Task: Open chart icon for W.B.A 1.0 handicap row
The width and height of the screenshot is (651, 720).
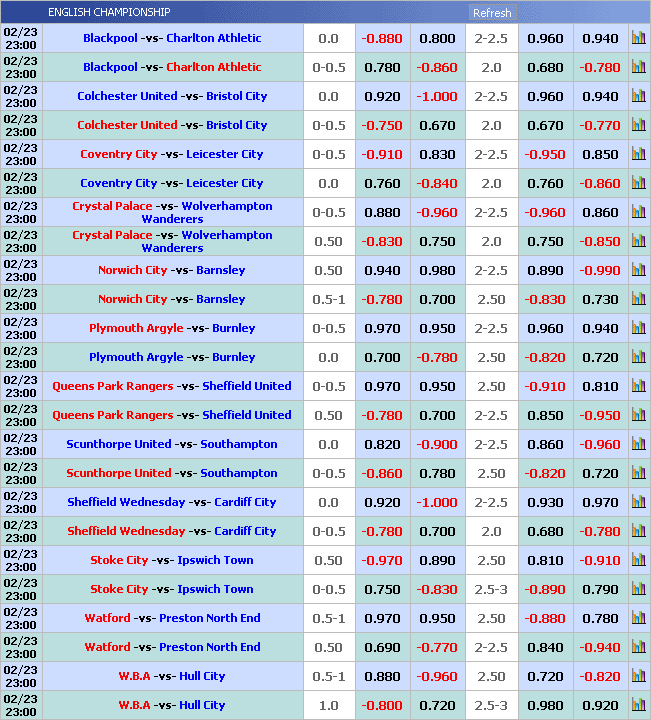Action: pyautogui.click(x=638, y=706)
